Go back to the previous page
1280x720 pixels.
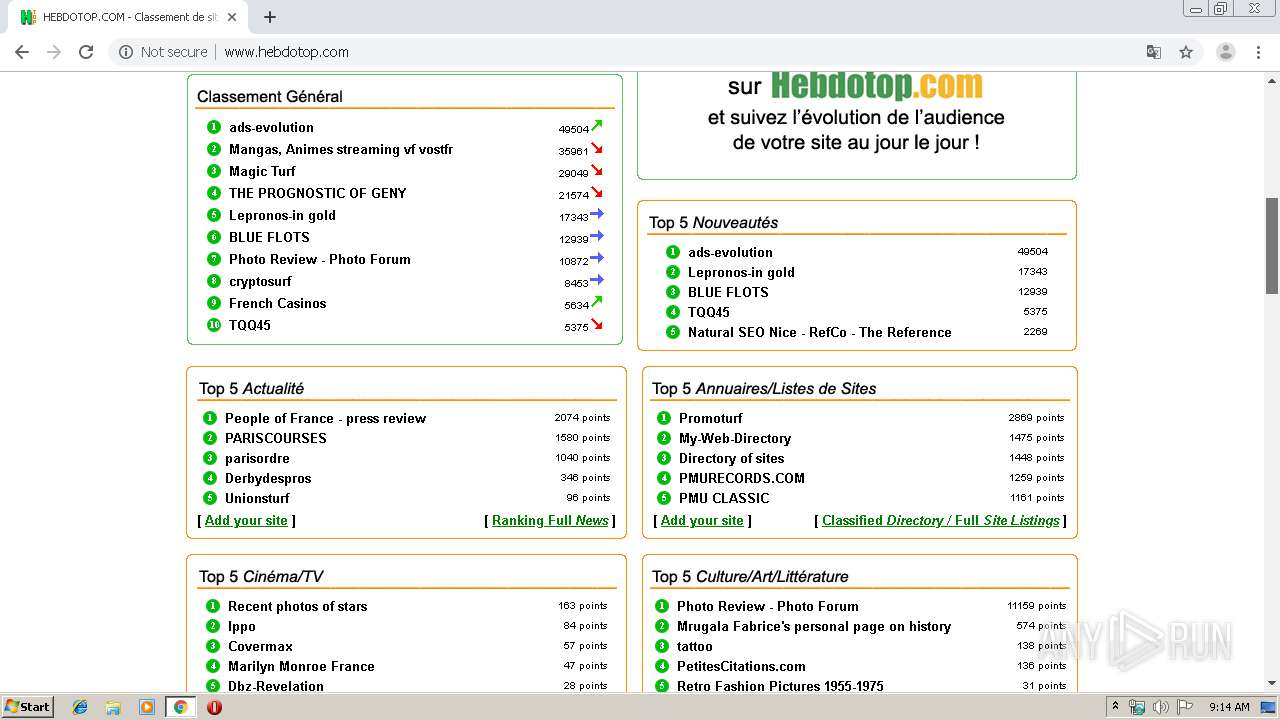[22, 52]
